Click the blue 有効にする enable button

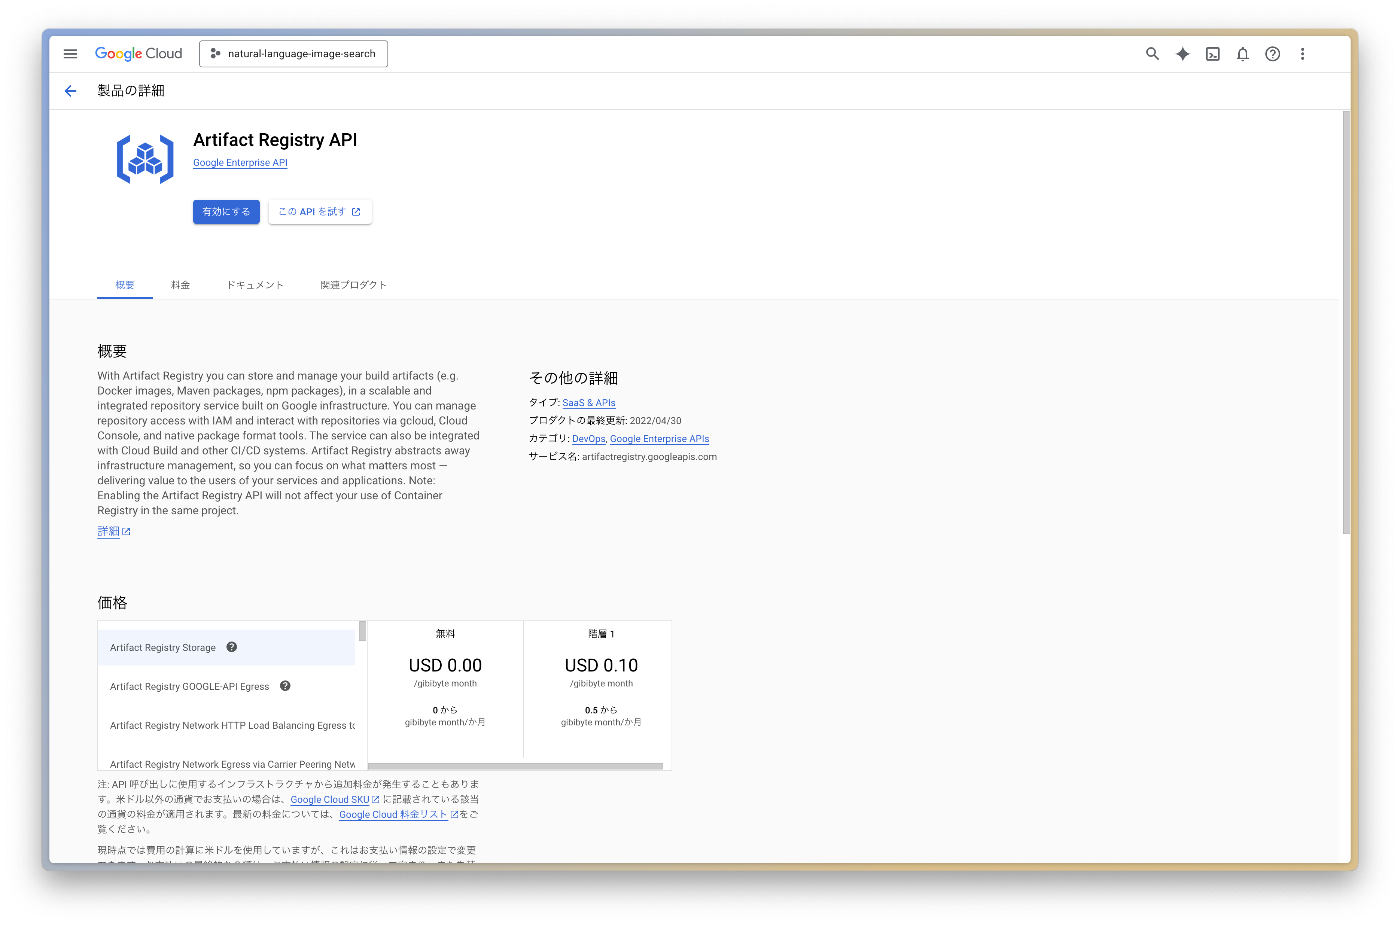tap(226, 212)
